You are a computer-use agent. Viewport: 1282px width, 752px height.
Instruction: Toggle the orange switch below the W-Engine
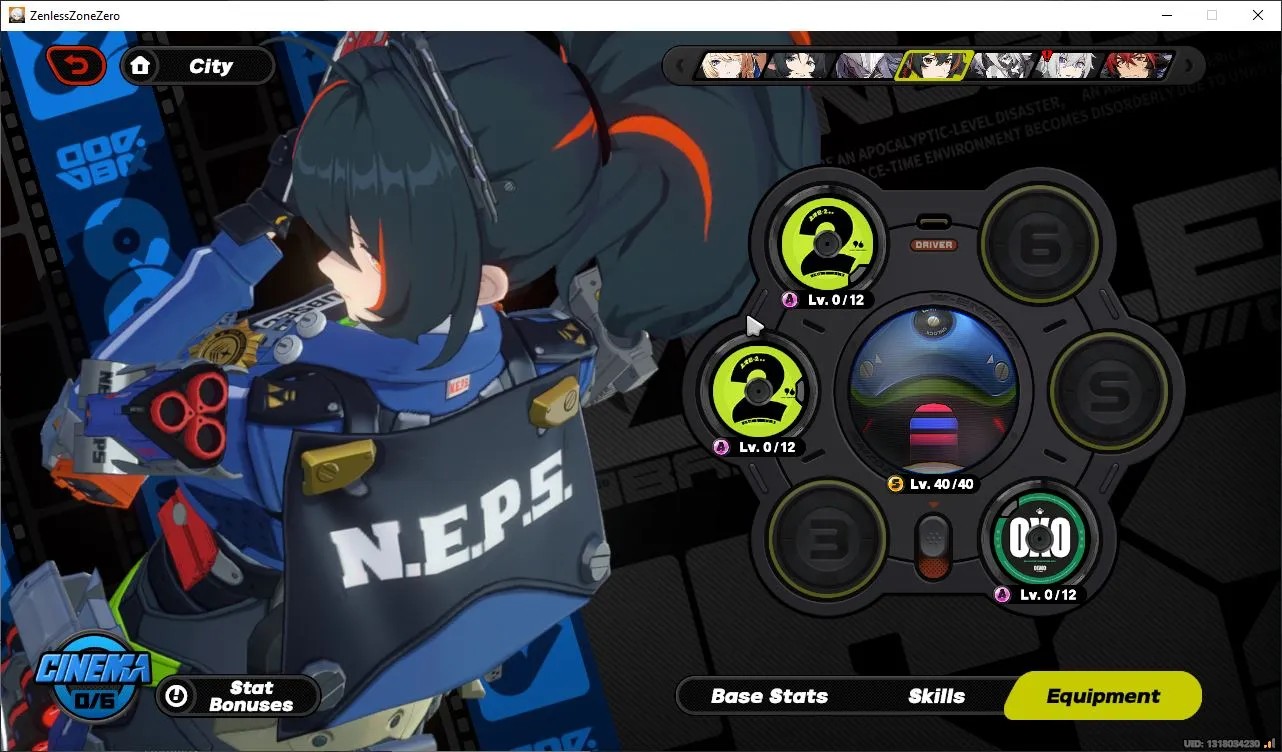[x=932, y=546]
